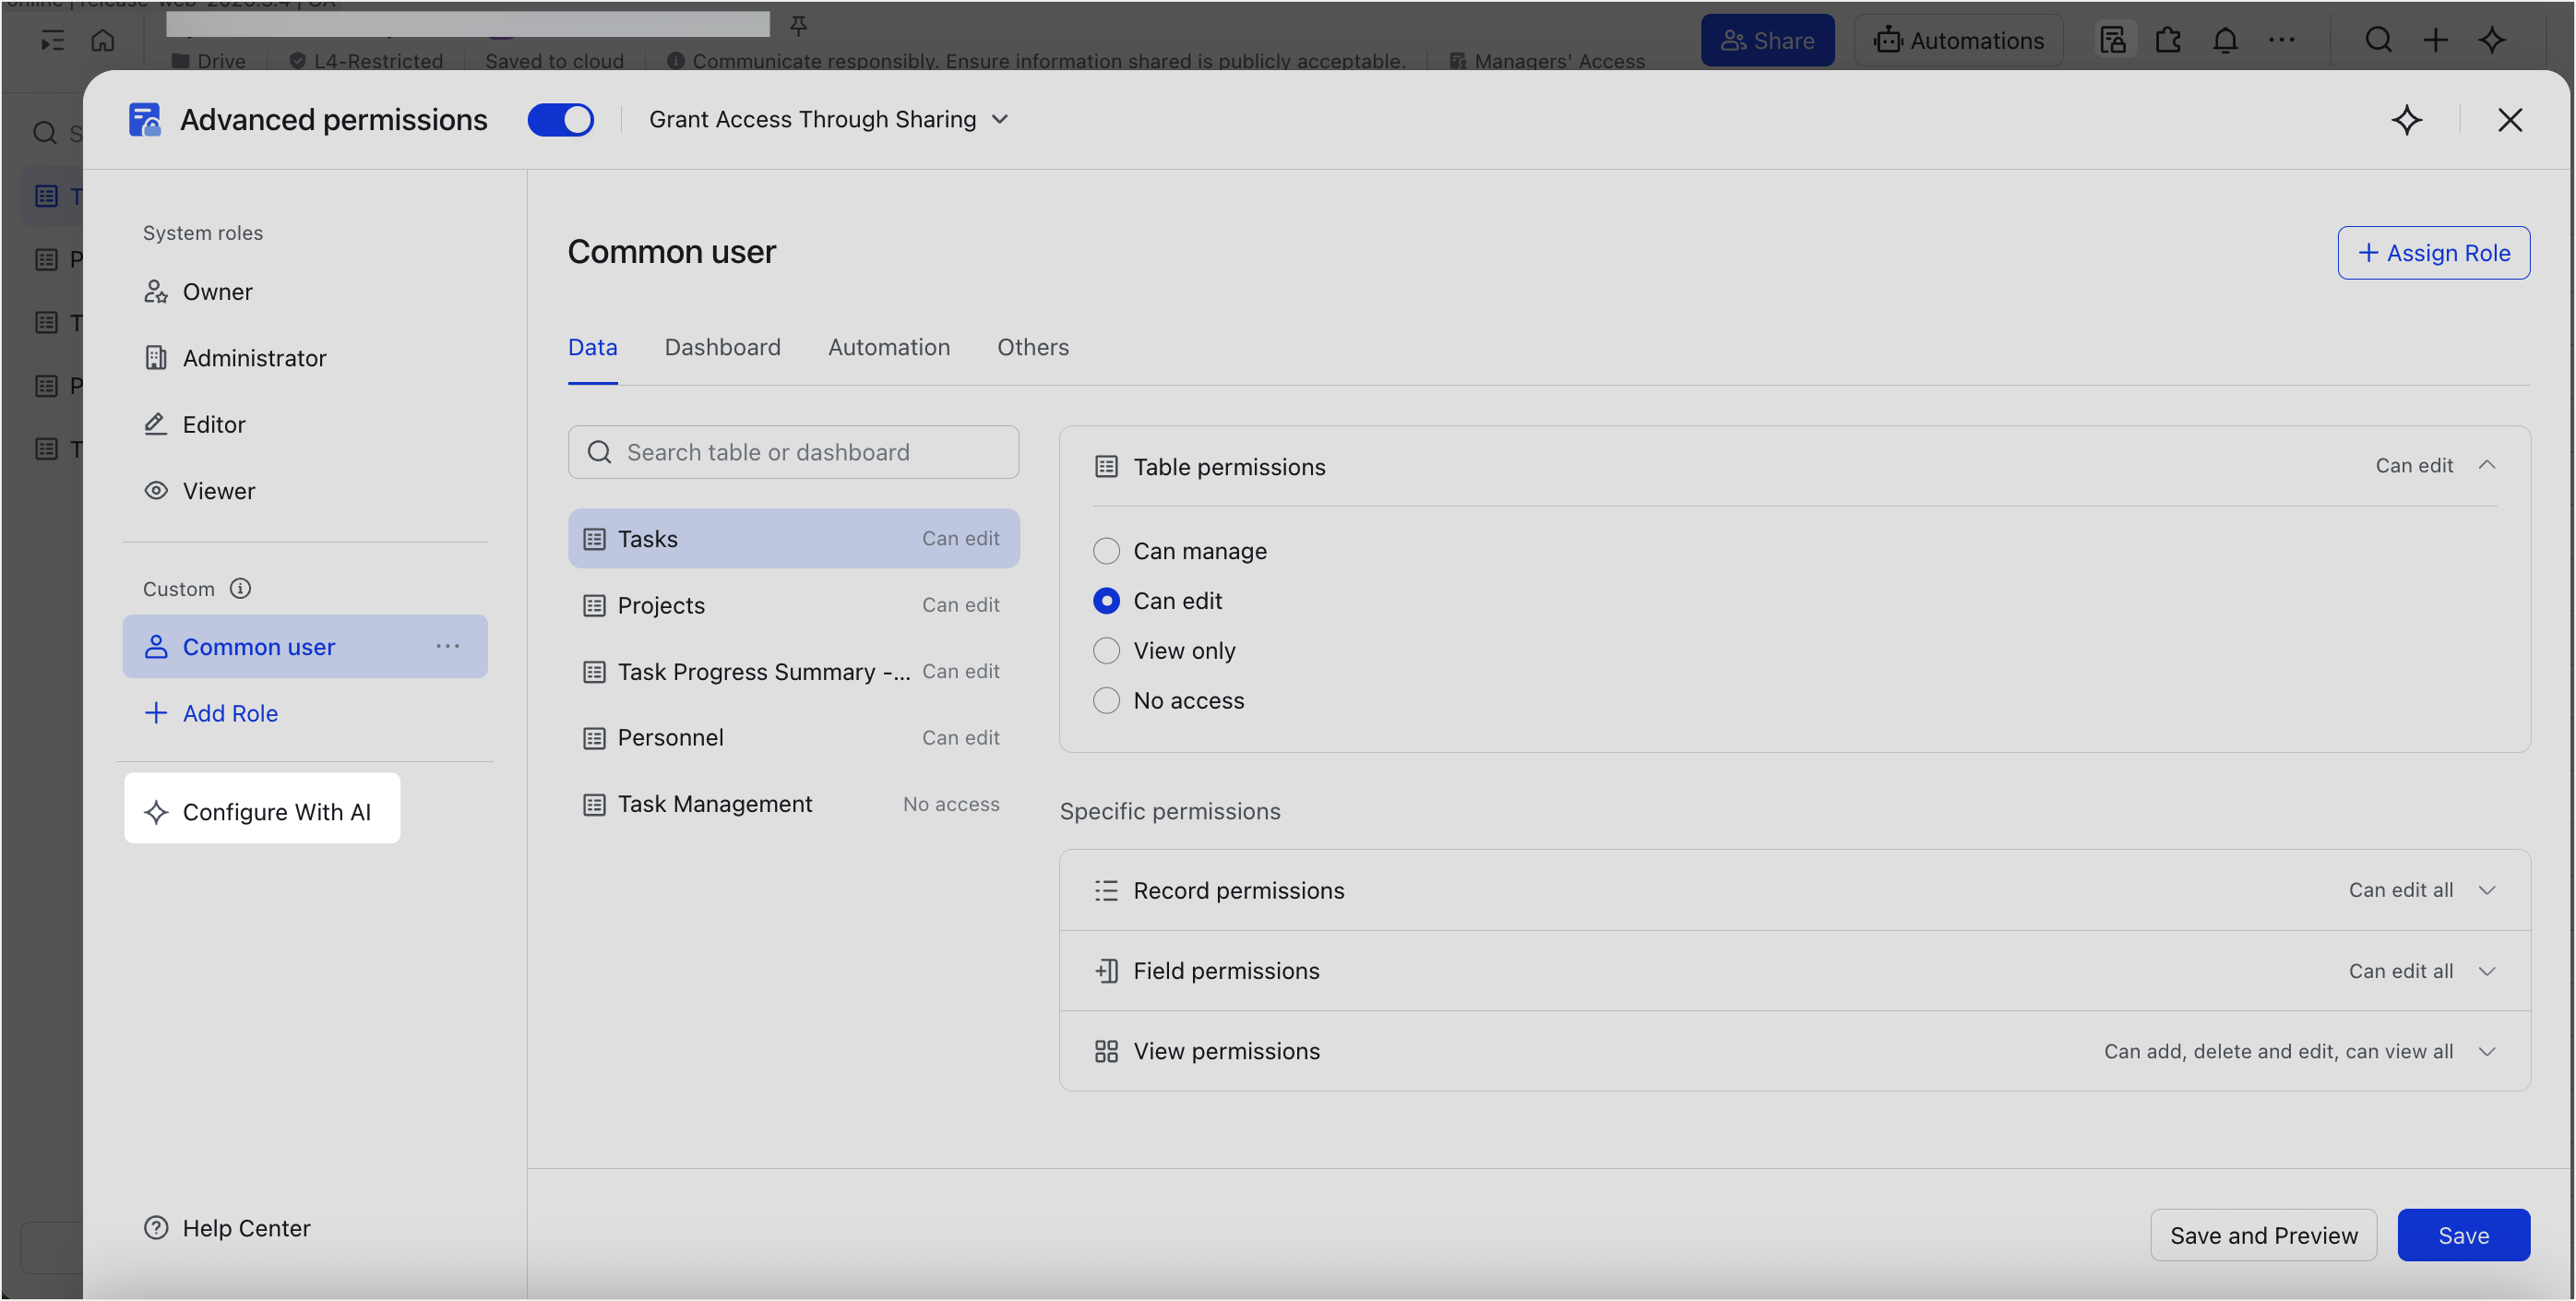The height and width of the screenshot is (1301, 2576).
Task: Click the Add Role link
Action: [211, 713]
